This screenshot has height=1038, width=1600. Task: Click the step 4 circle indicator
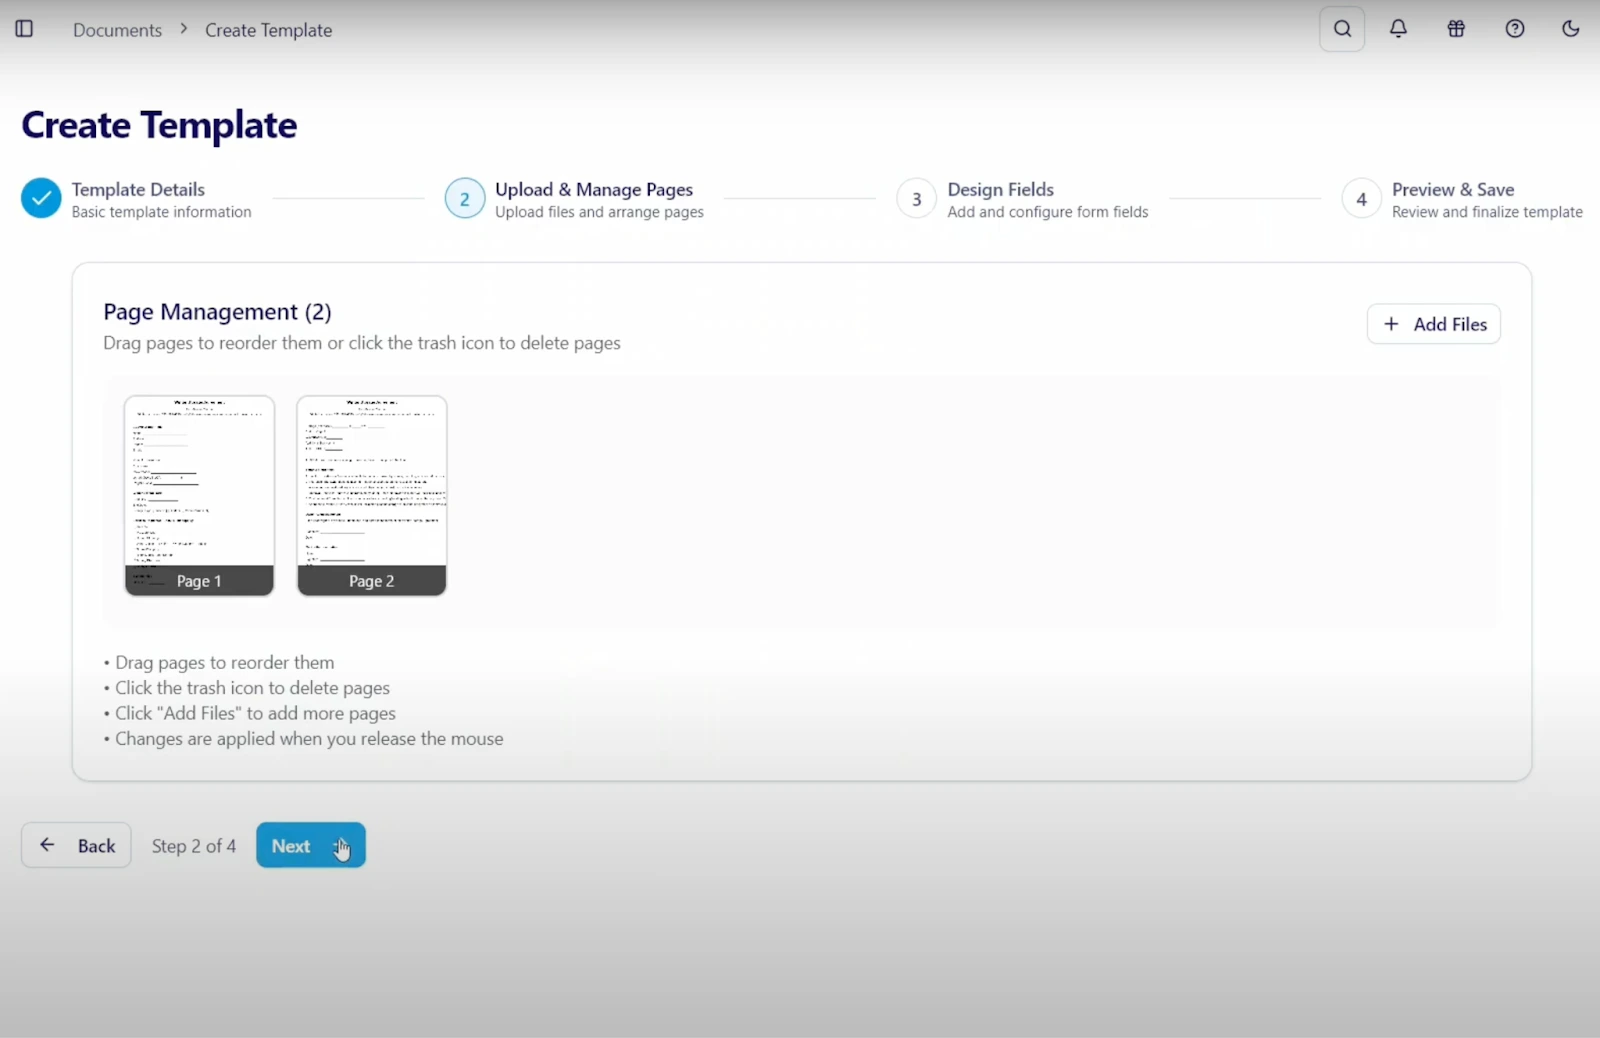pyautogui.click(x=1361, y=199)
